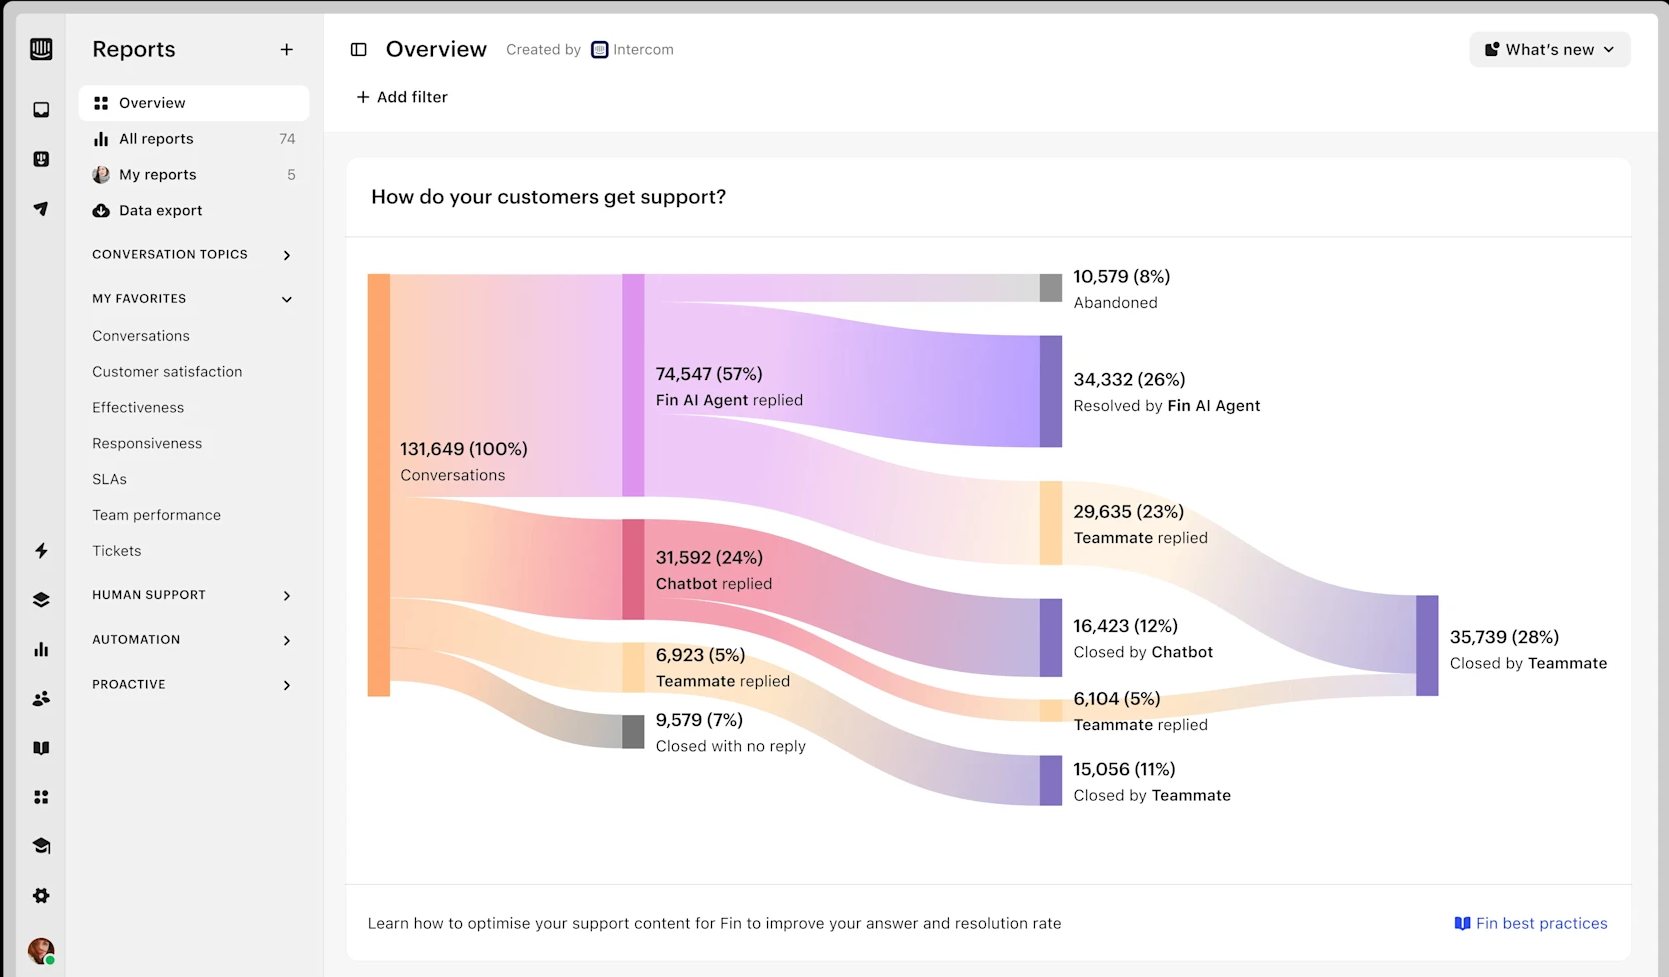Screen dimensions: 1669x977
Task: Open the Reports bar chart rail icon
Action: tap(41, 650)
